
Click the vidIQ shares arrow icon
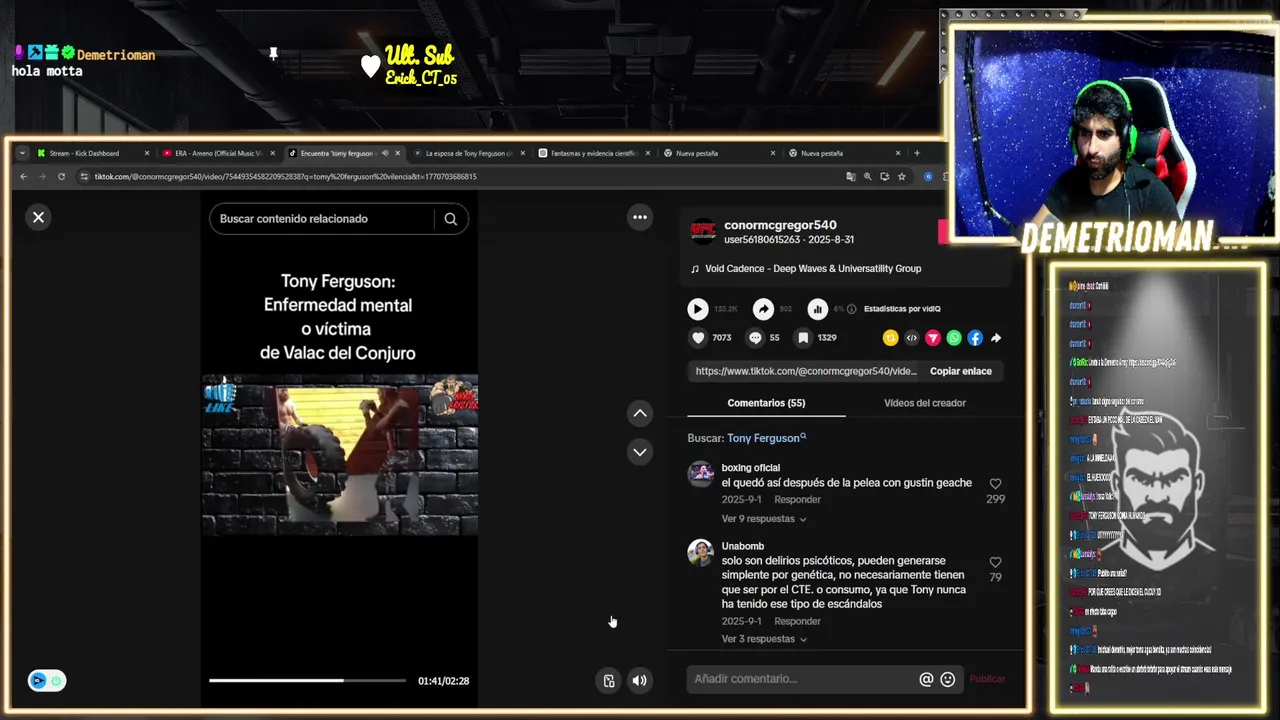click(763, 309)
